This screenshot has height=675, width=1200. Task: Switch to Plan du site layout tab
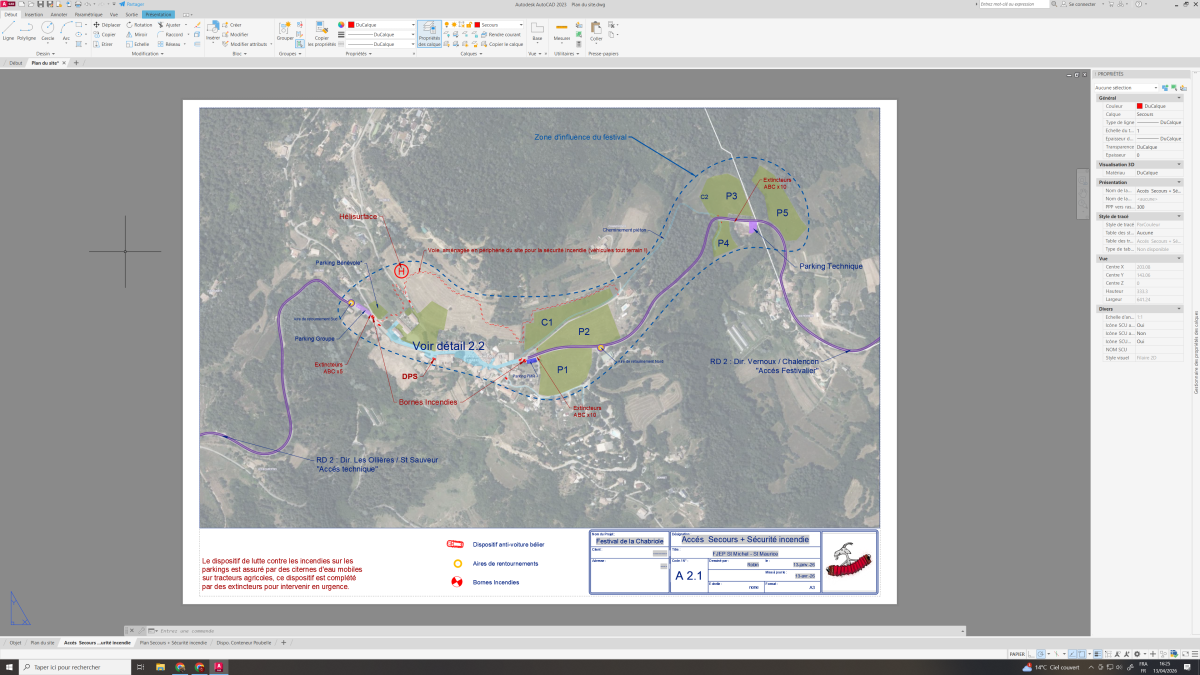click(x=42, y=642)
